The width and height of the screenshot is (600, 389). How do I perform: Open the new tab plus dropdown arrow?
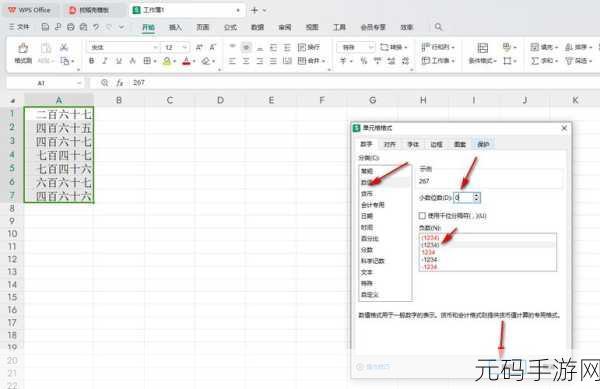click(x=264, y=10)
